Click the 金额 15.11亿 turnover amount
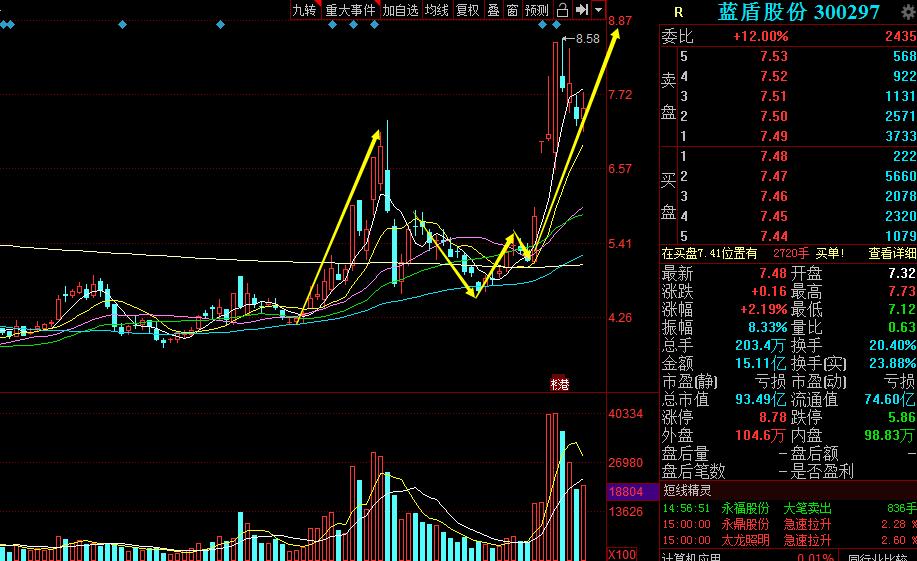Screen dimensions: 917x561 point(760,363)
